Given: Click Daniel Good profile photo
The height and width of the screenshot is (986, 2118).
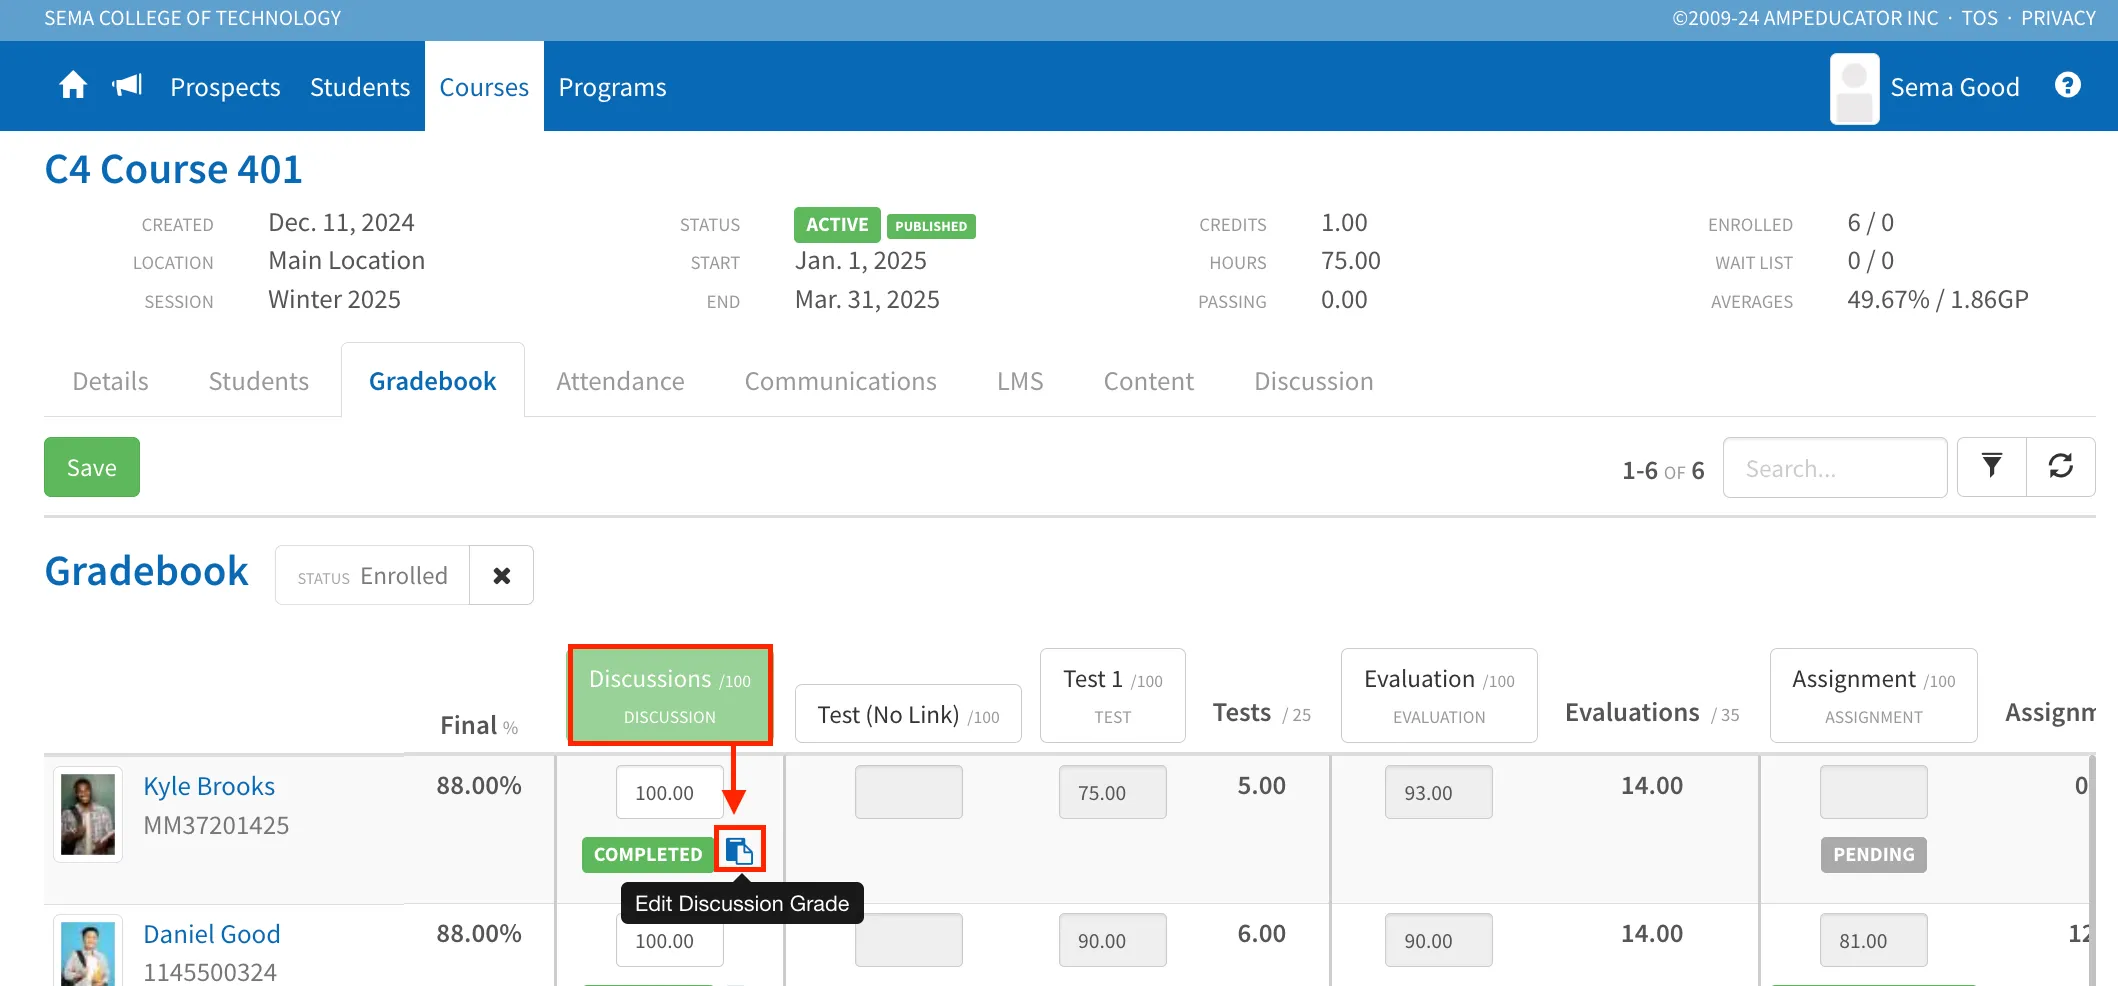Looking at the screenshot, I should point(88,950).
